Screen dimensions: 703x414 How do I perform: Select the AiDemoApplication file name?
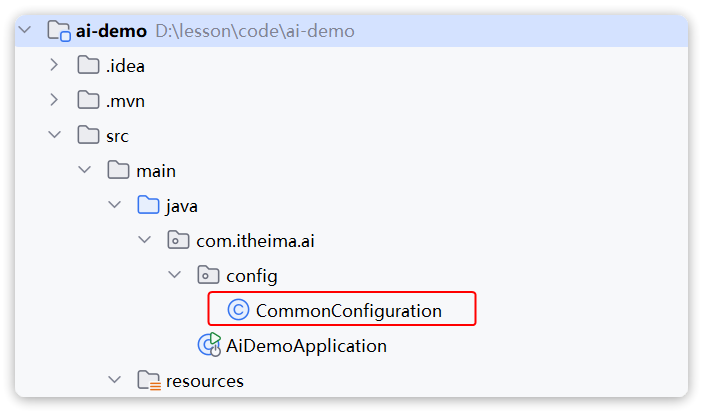coord(306,346)
